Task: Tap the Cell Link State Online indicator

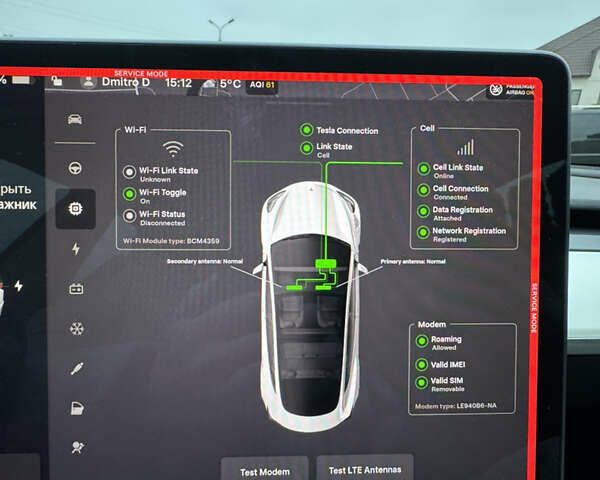Action: click(424, 168)
